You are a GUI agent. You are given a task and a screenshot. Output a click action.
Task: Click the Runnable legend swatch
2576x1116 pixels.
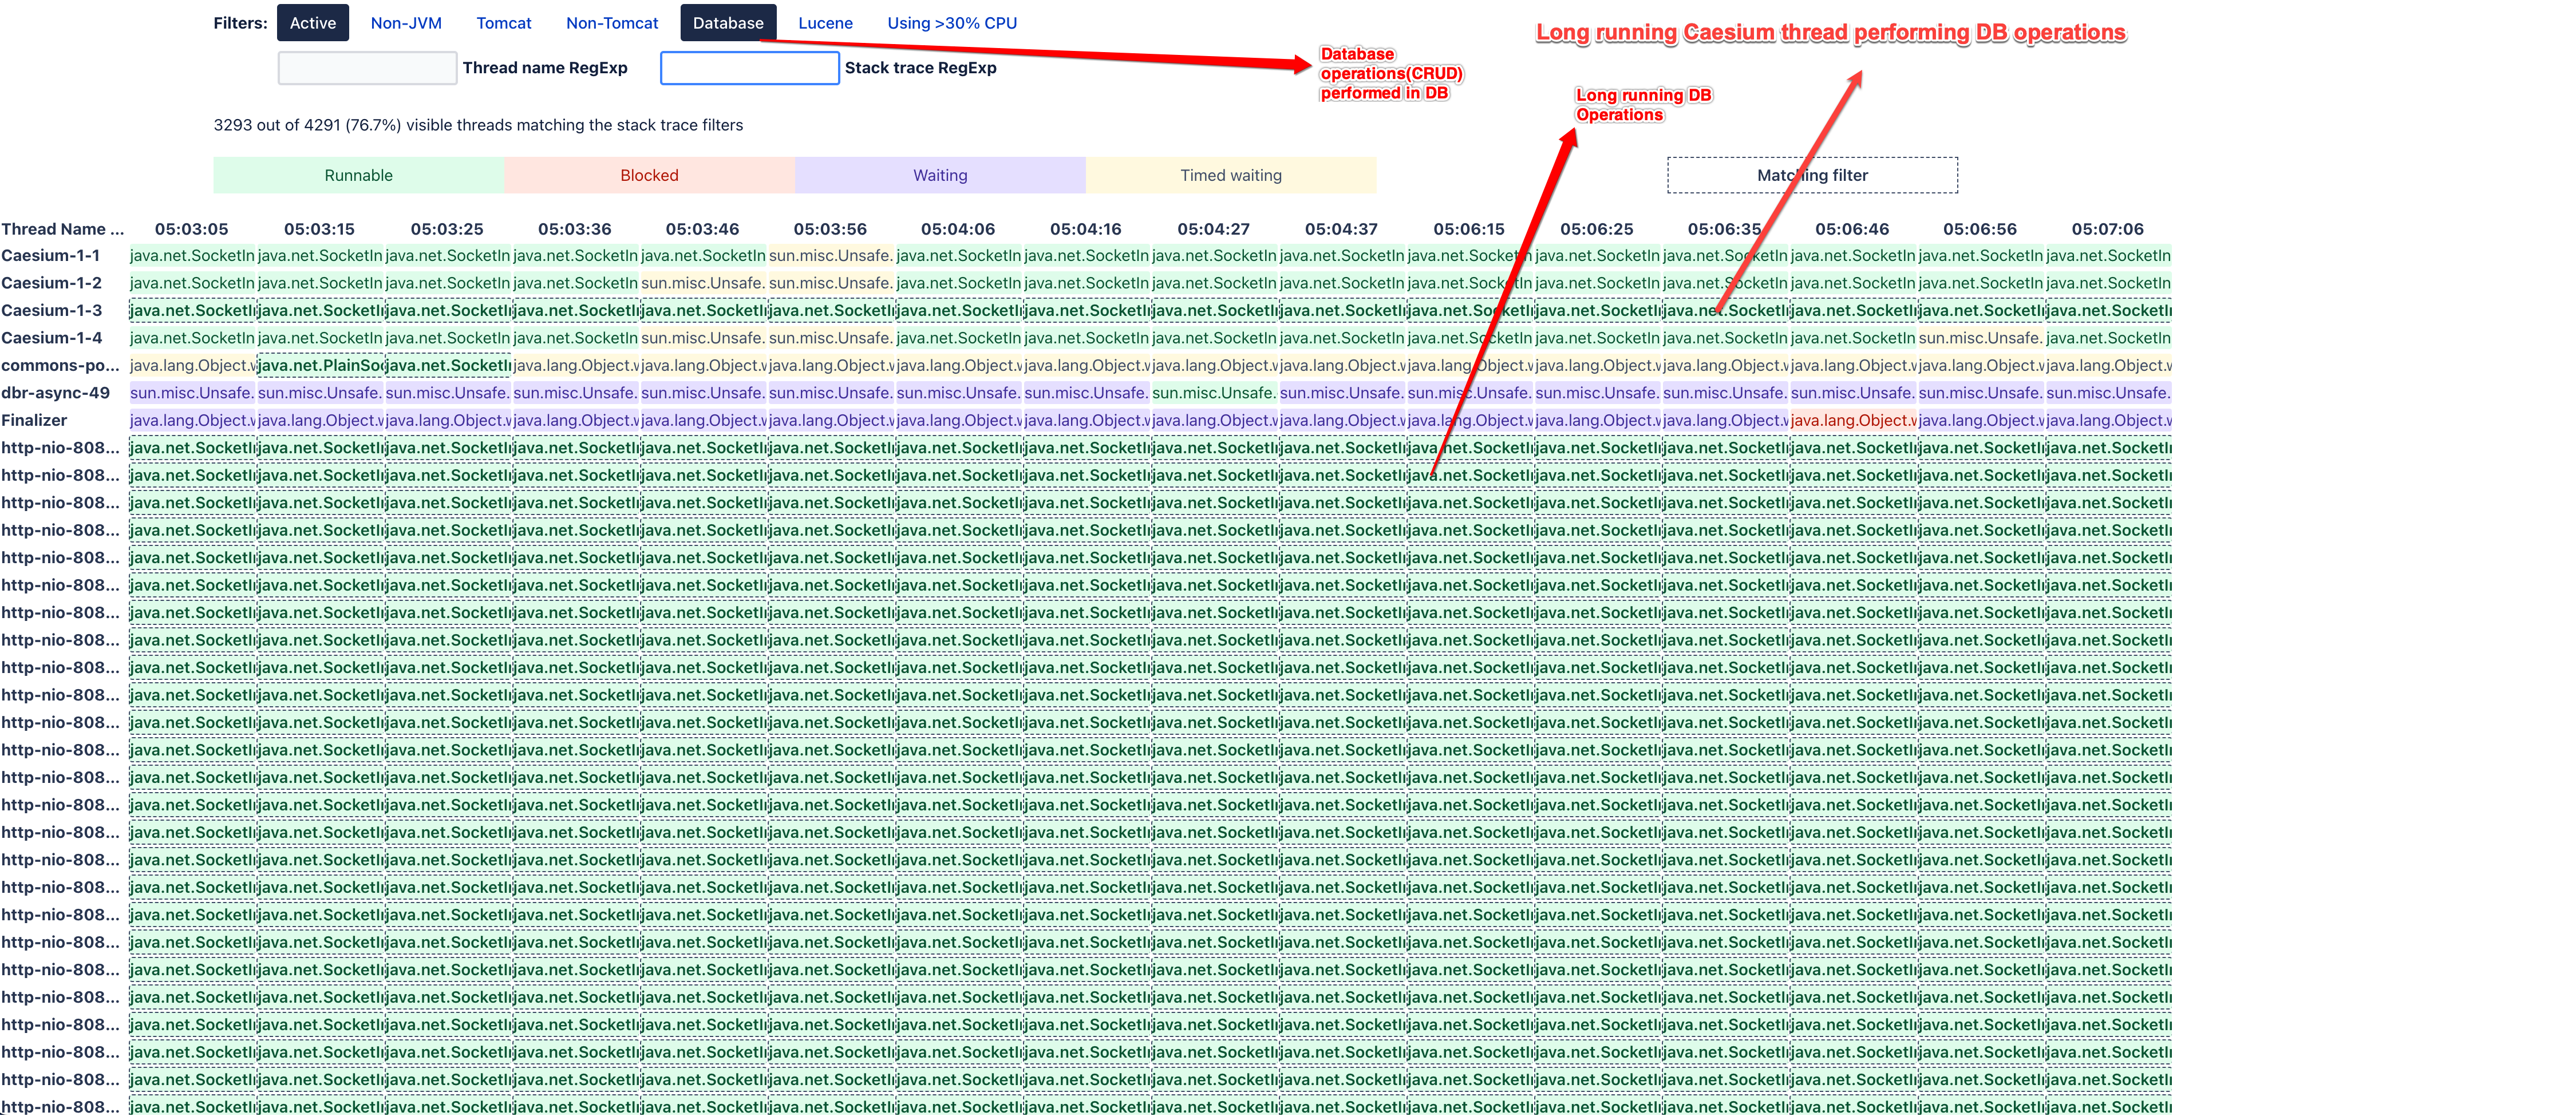click(358, 175)
